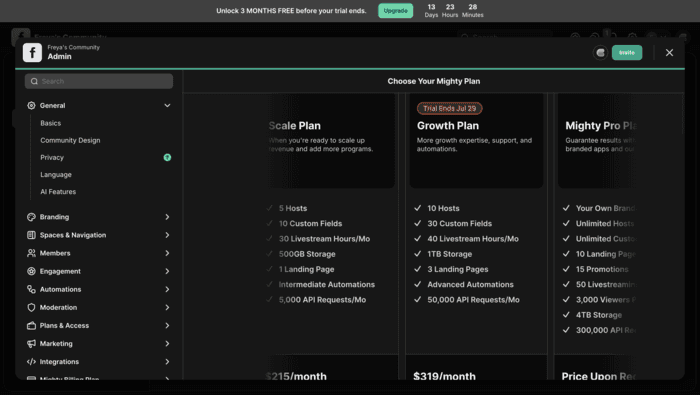Expand the Branding section chevron
Screen dimensions: 700x395
click(x=167, y=217)
